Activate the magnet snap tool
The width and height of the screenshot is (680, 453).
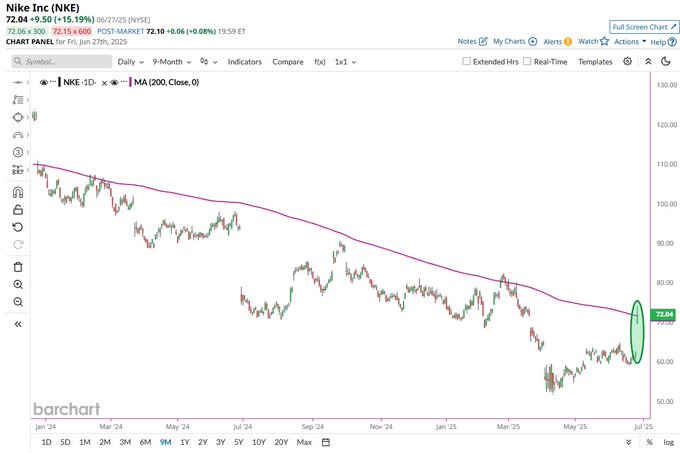coord(17,193)
